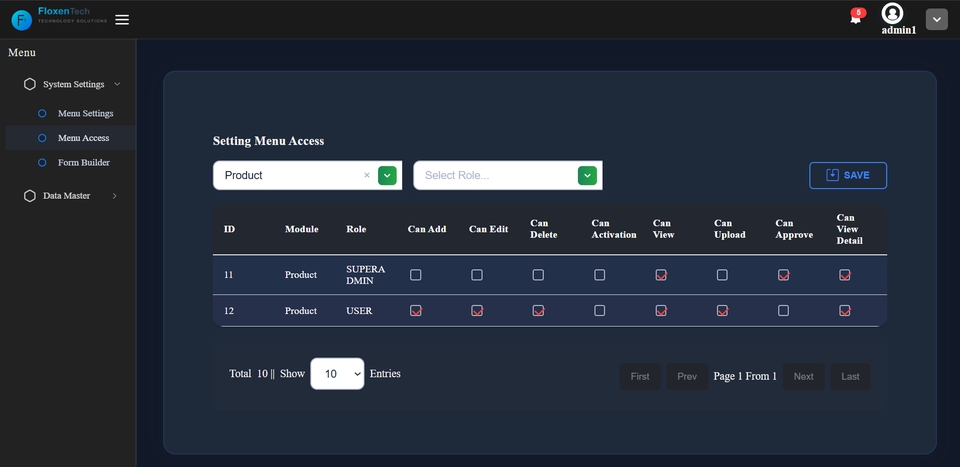Click the circle icon next to Form Builder
The image size is (960, 467).
(x=42, y=162)
